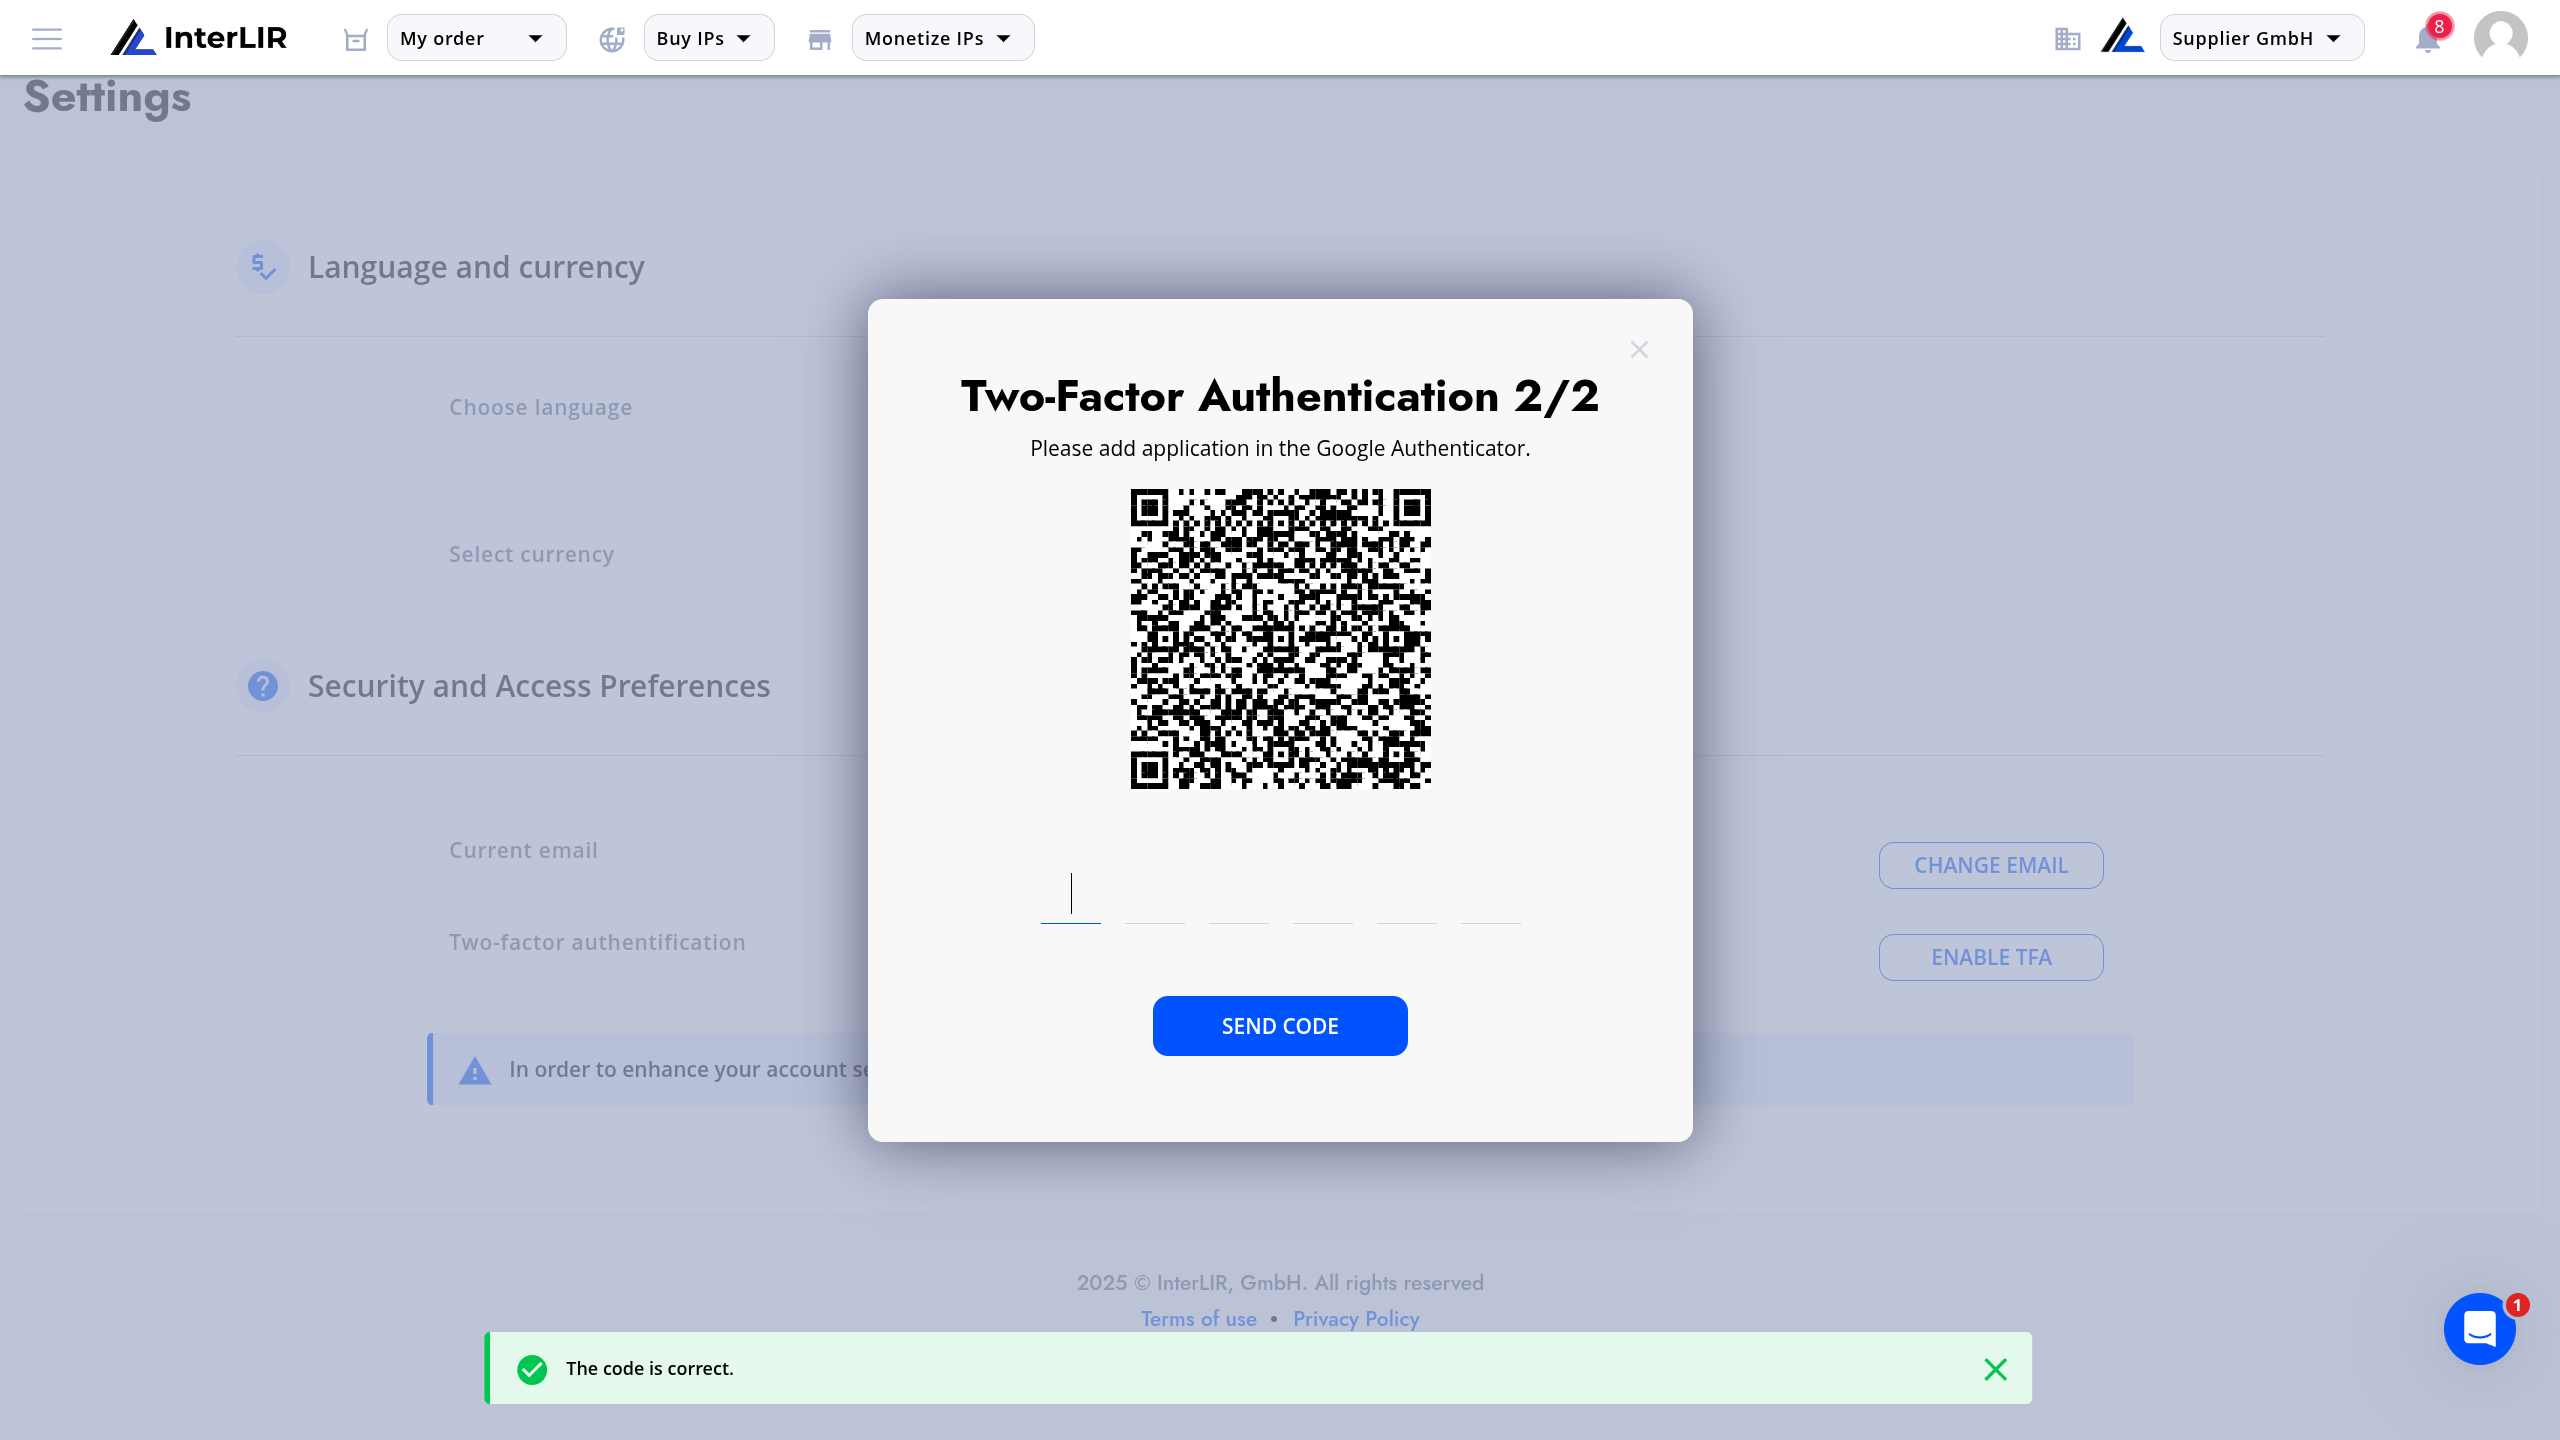This screenshot has width=2560, height=1440.
Task: Click the QR code image
Action: [1280, 639]
